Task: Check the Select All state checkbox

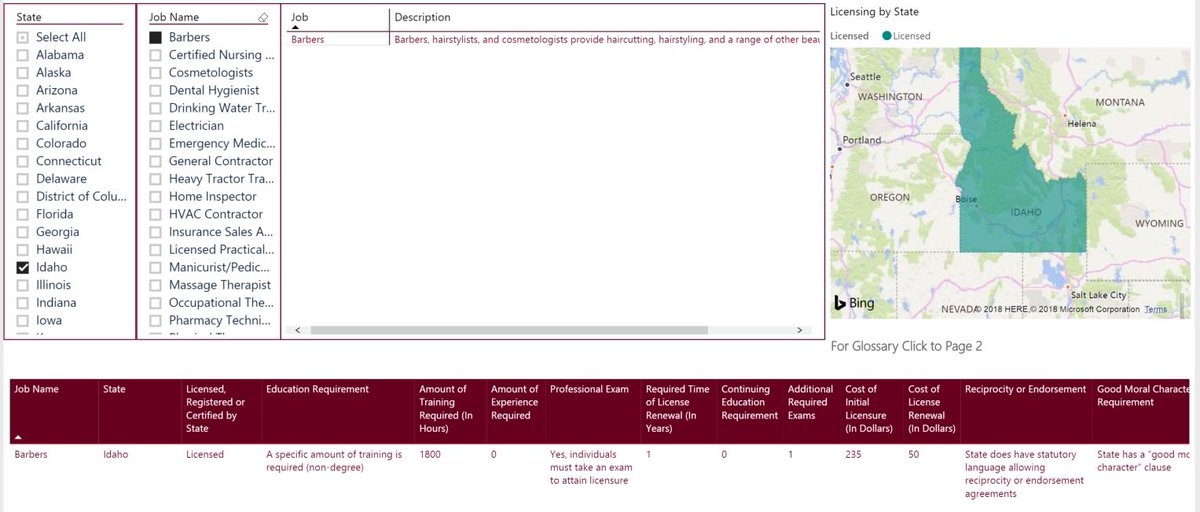Action: [23, 37]
